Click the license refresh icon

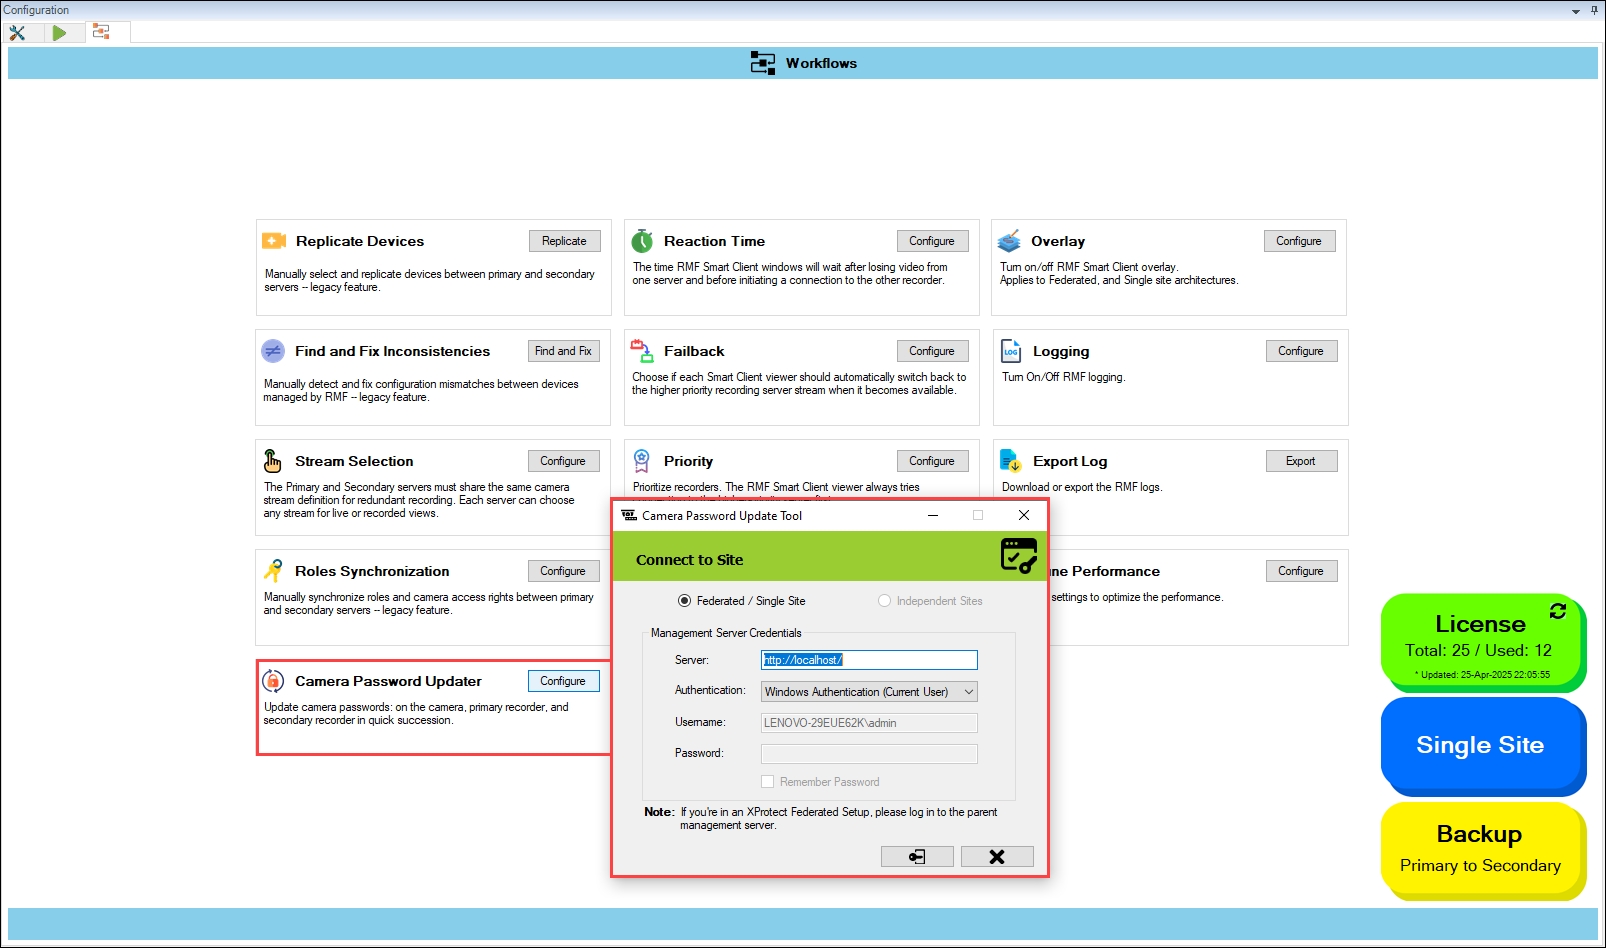point(1557,611)
